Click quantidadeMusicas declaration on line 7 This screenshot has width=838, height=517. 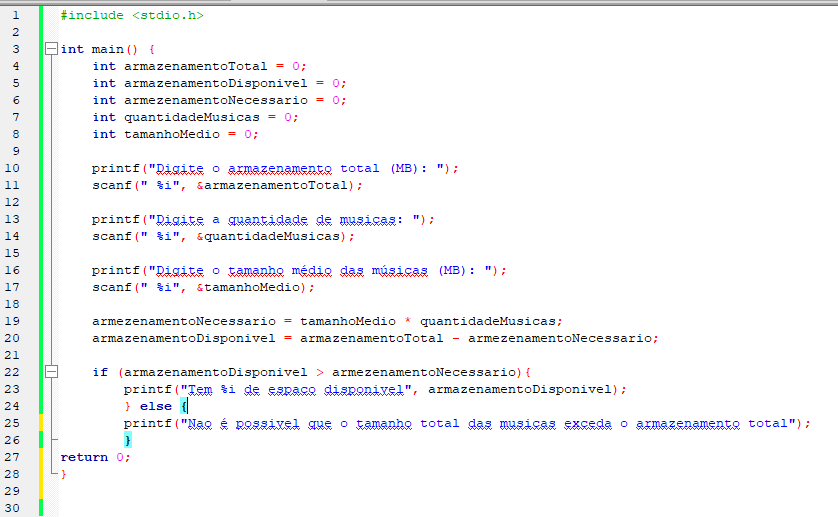tap(196, 117)
